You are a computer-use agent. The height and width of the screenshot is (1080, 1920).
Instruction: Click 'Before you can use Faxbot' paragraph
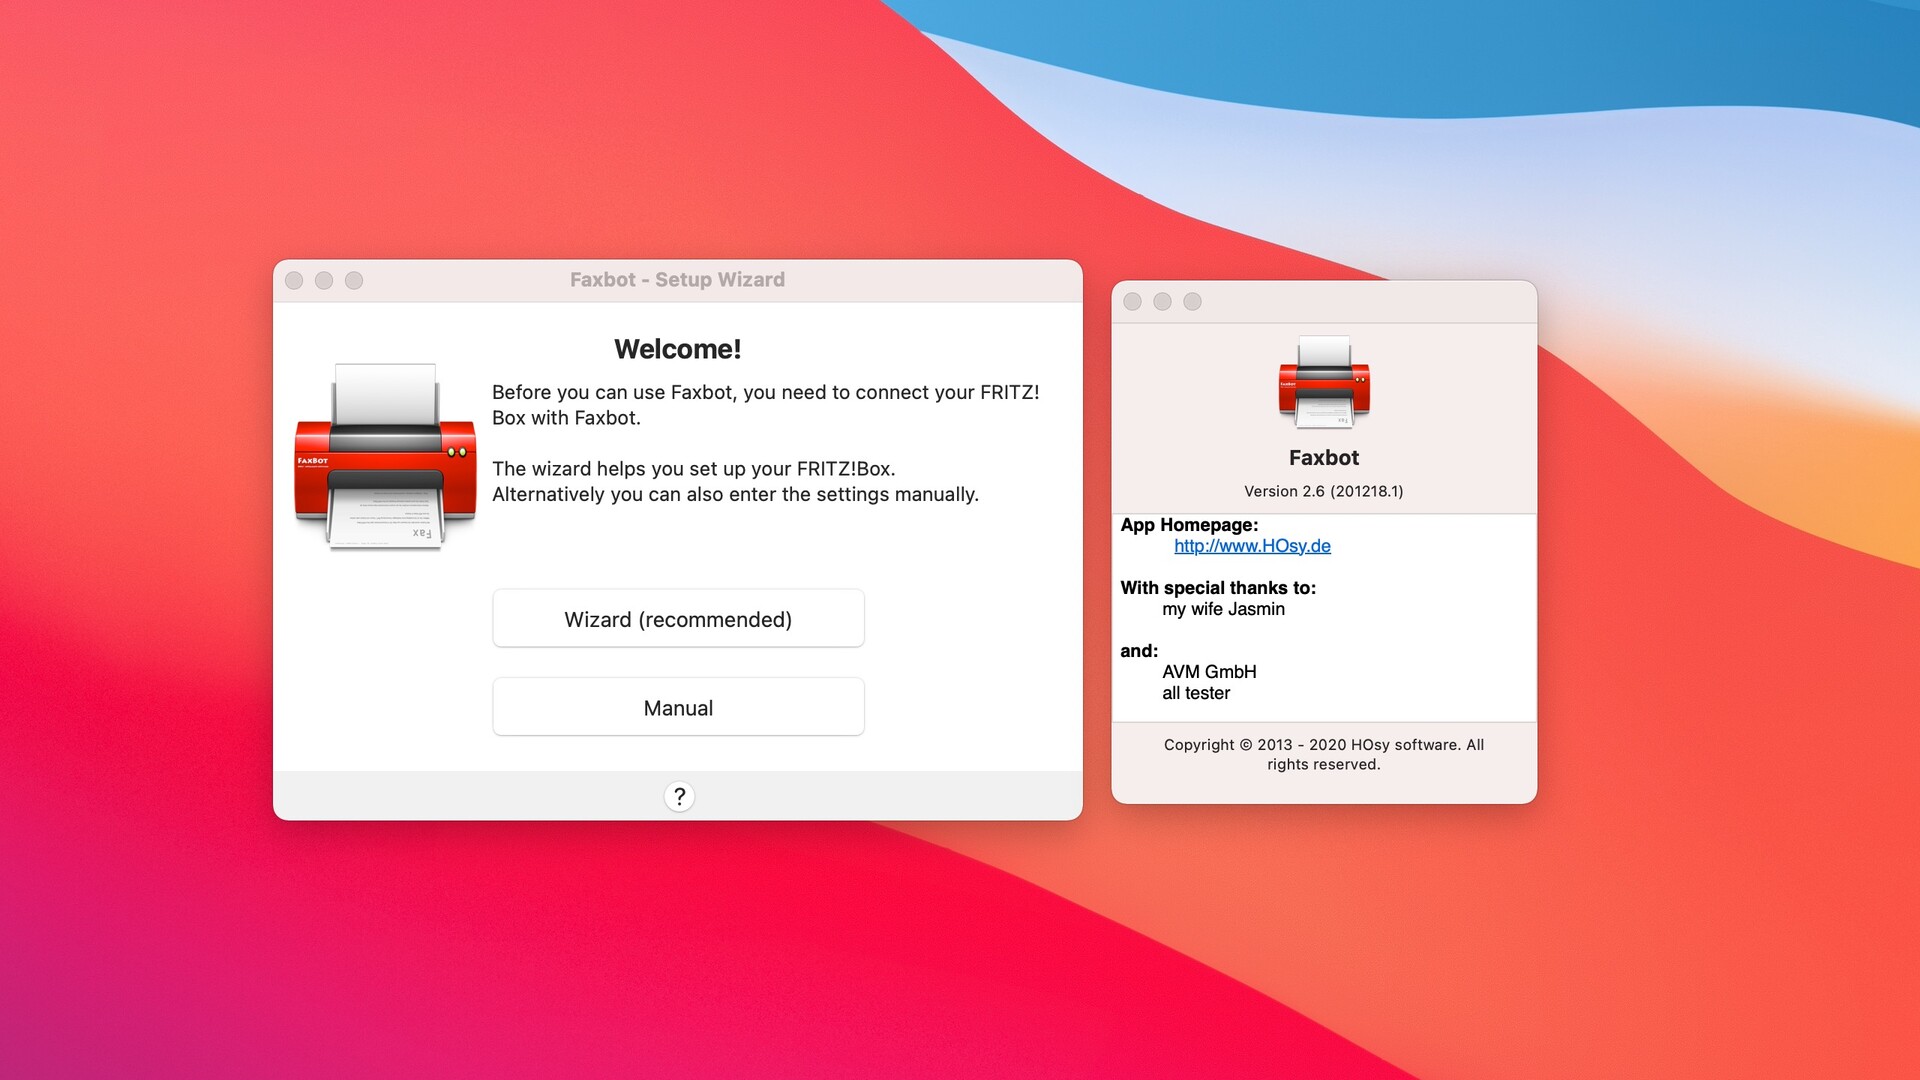tap(766, 405)
